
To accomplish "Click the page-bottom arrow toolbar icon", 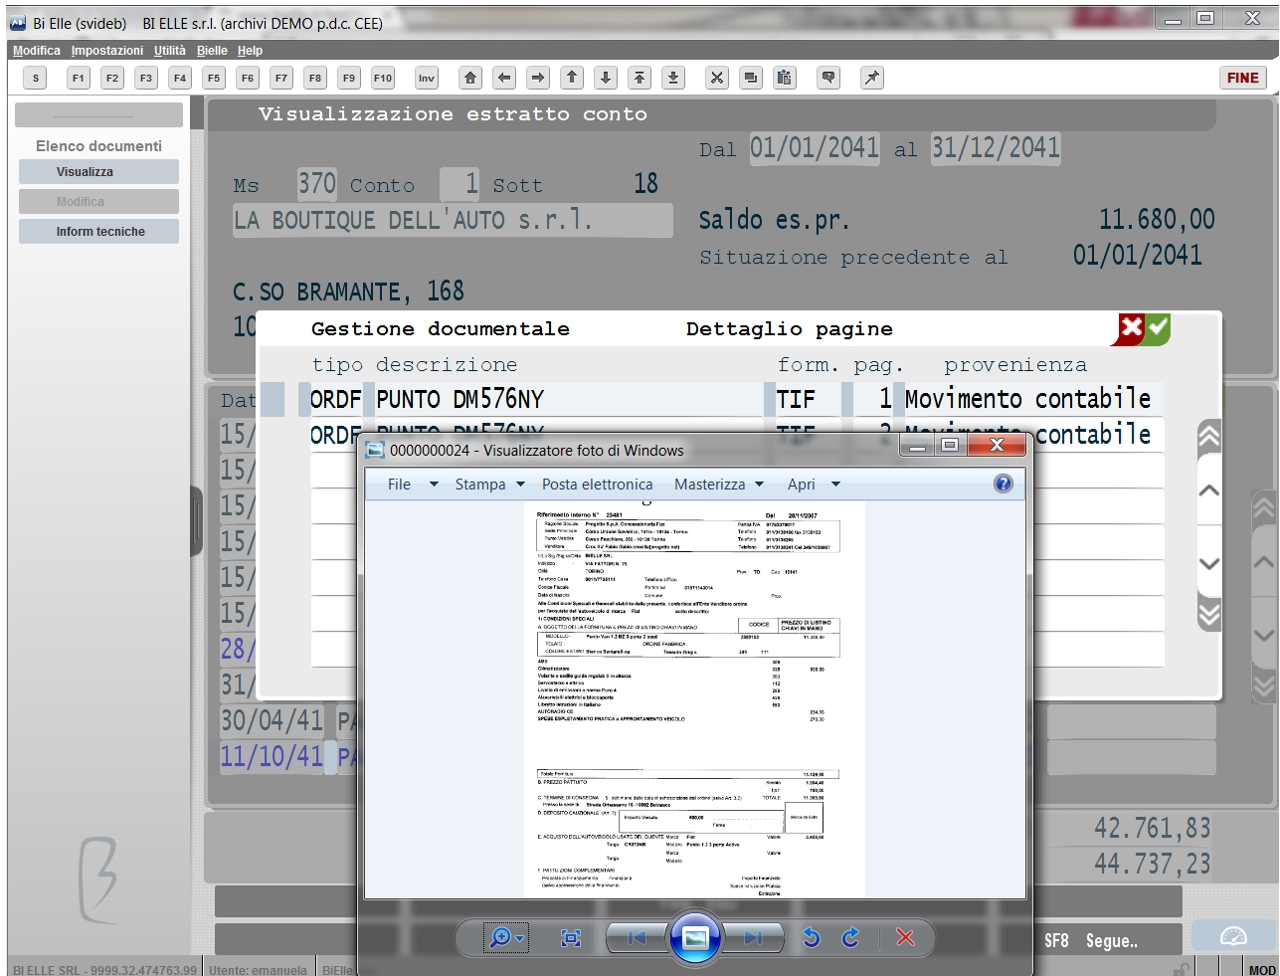I will 674,78.
